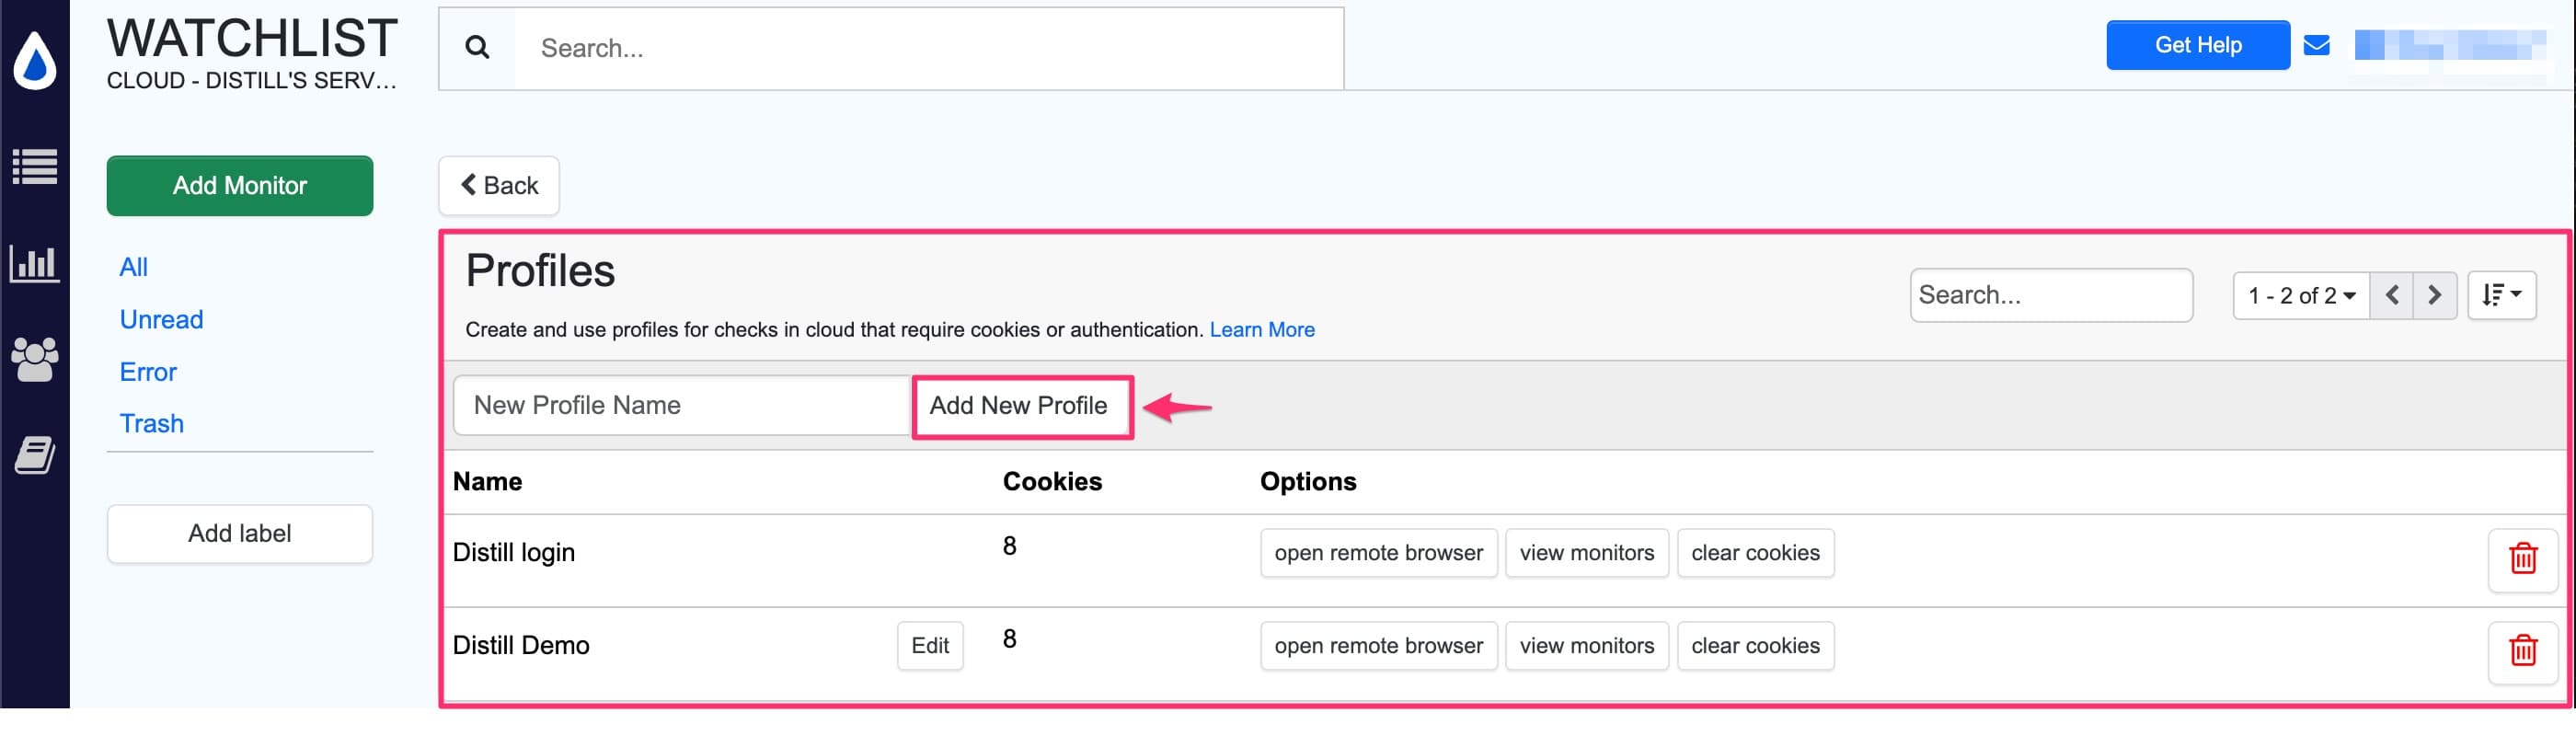Image resolution: width=2576 pixels, height=747 pixels.
Task: Open the "1 - 2 of 2" pagination dropdown
Action: tap(2300, 295)
